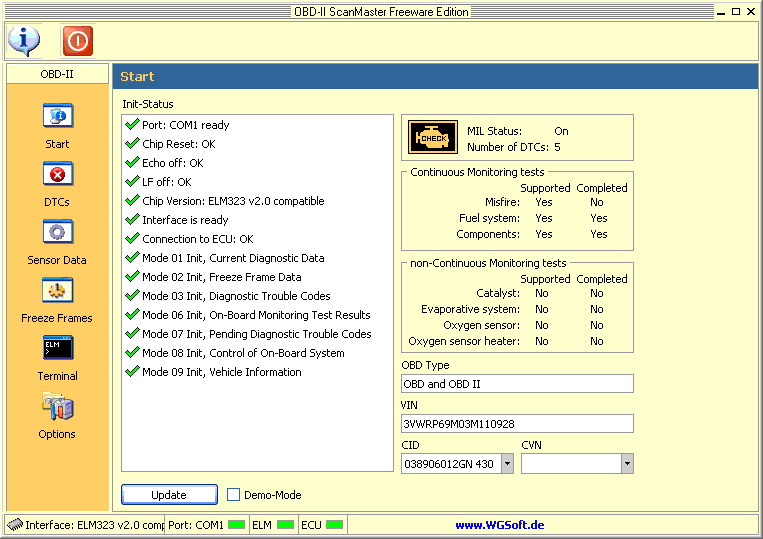763x539 pixels.
Task: Select 'LF off: OK' status line
Action: (167, 182)
